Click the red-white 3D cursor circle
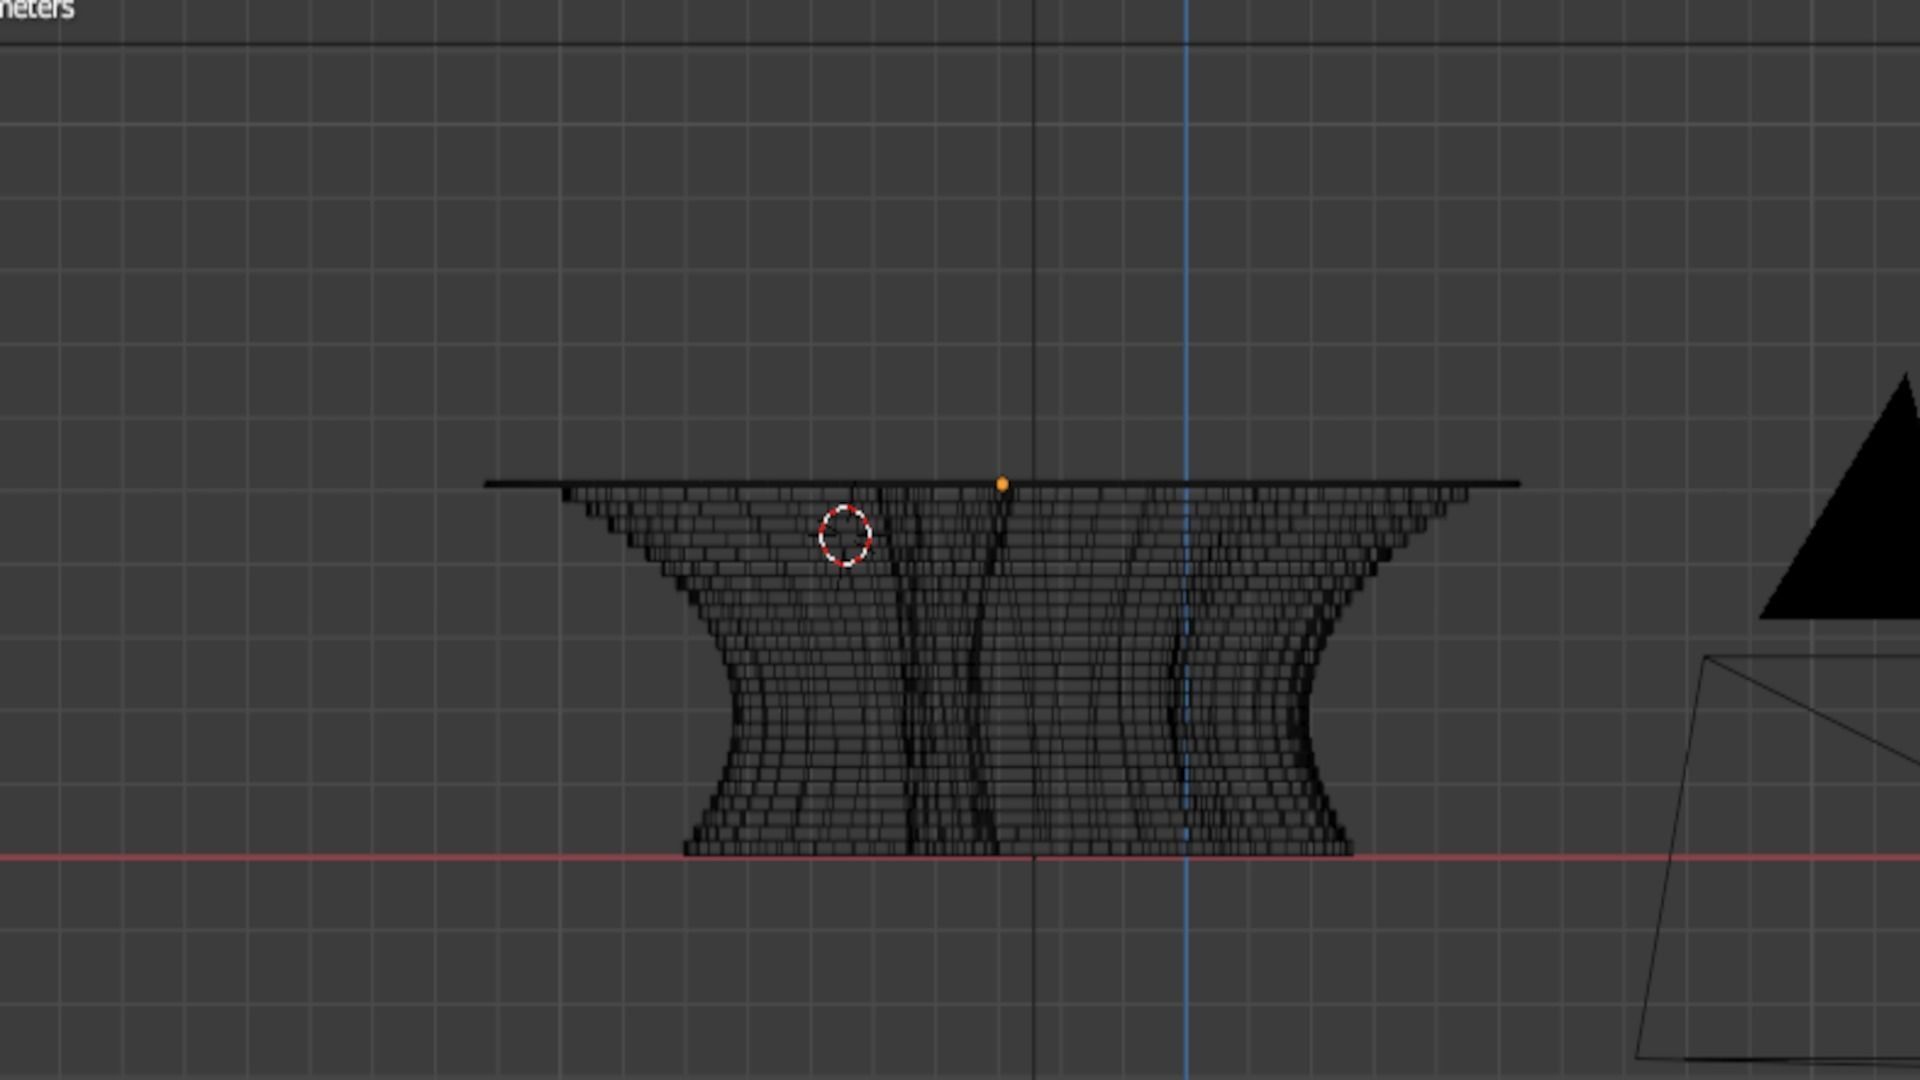1920x1080 pixels. pos(845,536)
